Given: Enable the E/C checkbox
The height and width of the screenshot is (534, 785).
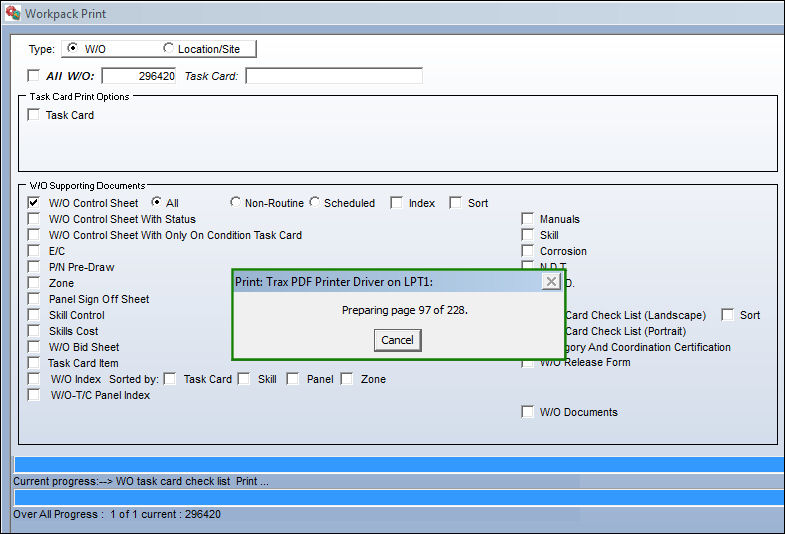Looking at the screenshot, I should (33, 251).
